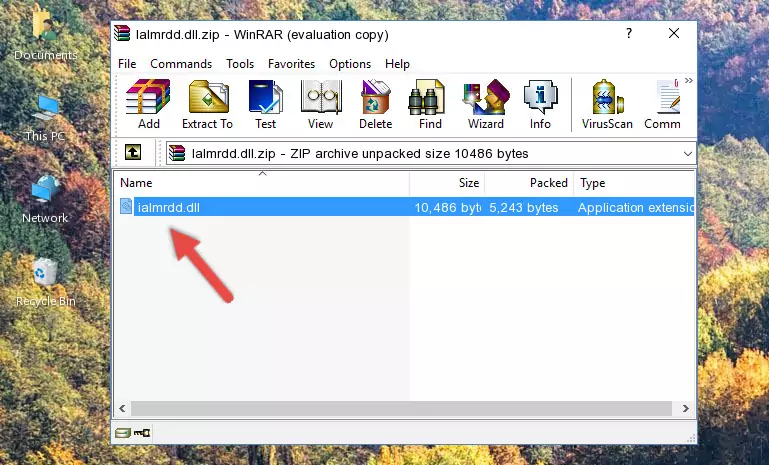
Task: Click the title bar help question mark
Action: coord(629,33)
